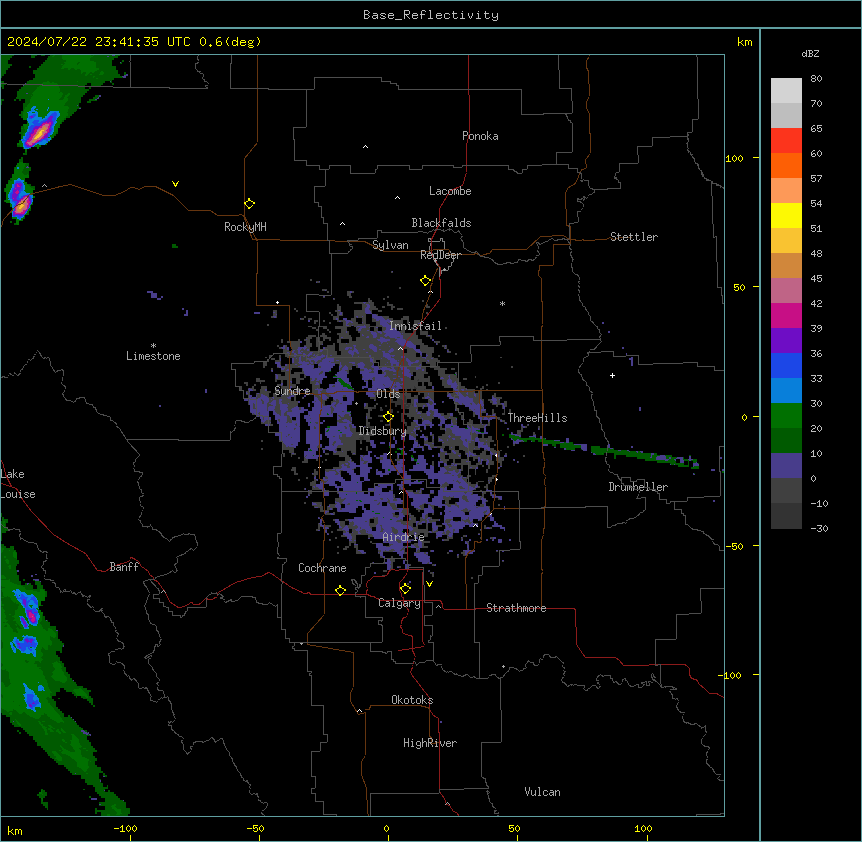Click the intense storm cell in top-left corner
This screenshot has height=842, width=862.
point(40,129)
